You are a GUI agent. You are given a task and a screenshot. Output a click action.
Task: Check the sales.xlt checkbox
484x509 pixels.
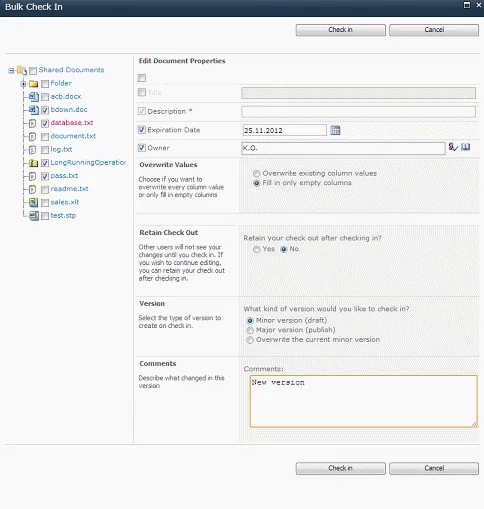[45, 203]
